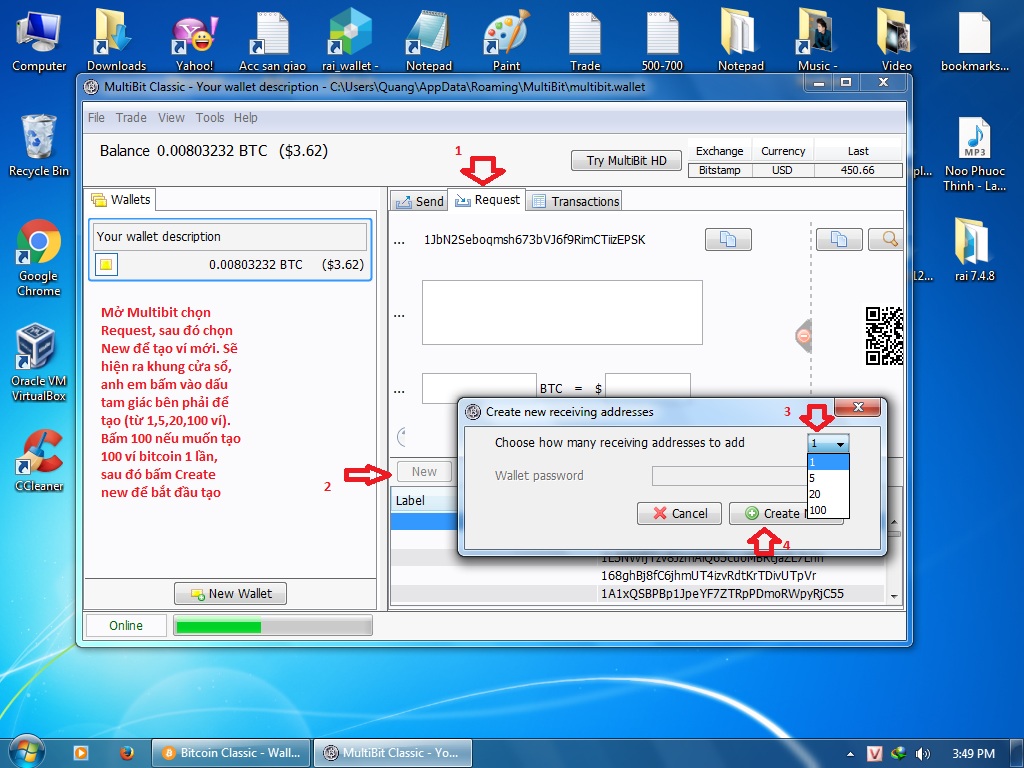This screenshot has width=1024, height=768.
Task: Switch to the Transactions tab
Action: [575, 201]
